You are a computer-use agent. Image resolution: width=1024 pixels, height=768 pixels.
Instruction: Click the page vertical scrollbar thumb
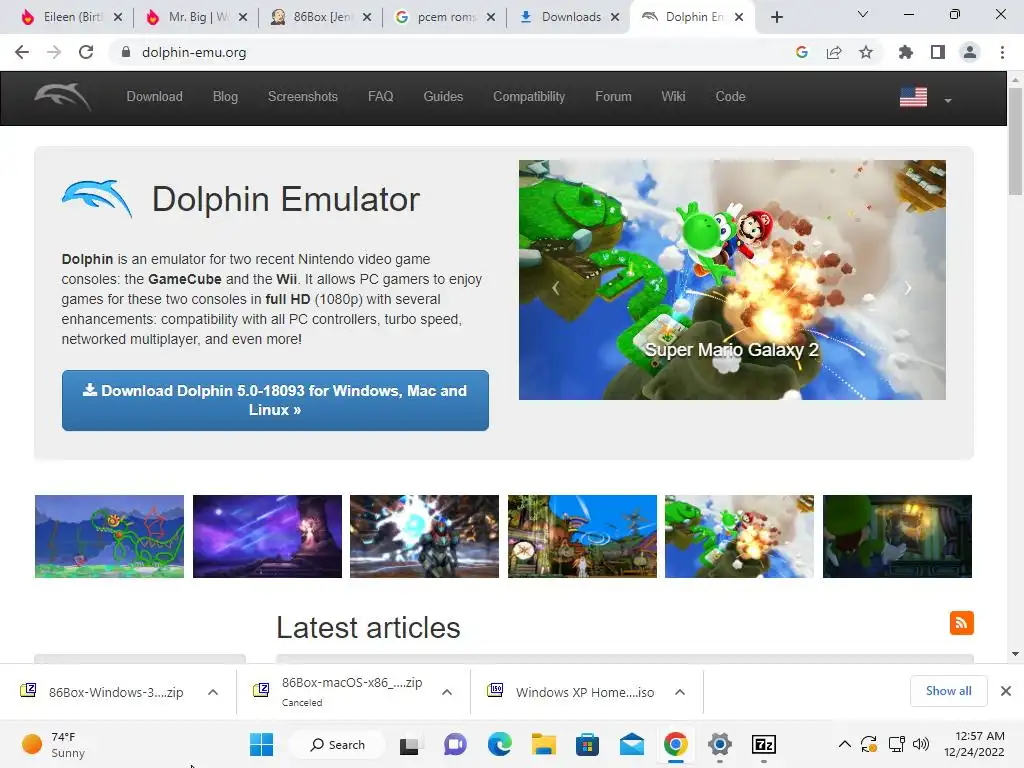[x=1015, y=140]
